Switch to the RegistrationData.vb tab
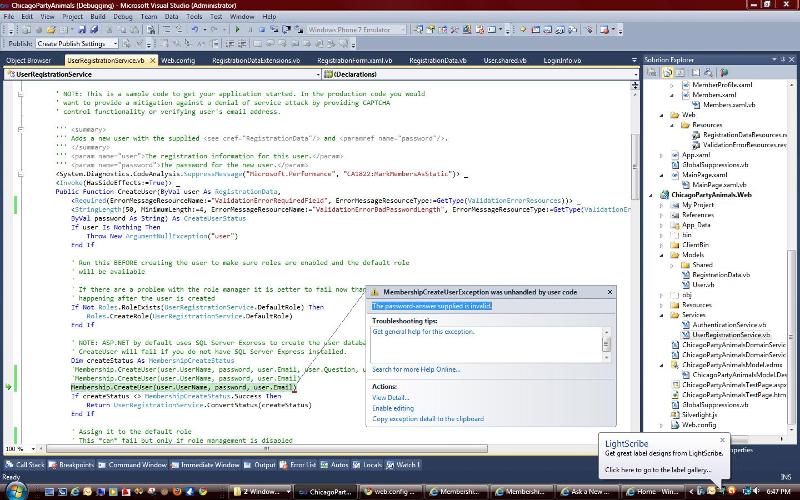This screenshot has height=500, width=800. (438, 60)
